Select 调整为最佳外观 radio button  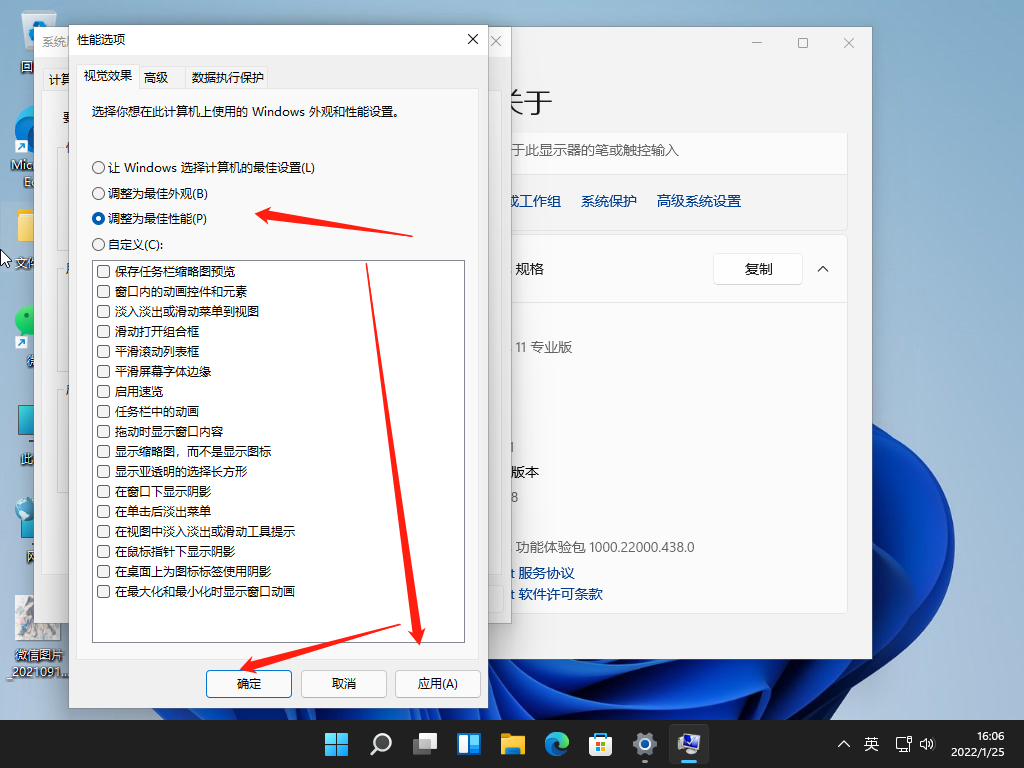98,193
